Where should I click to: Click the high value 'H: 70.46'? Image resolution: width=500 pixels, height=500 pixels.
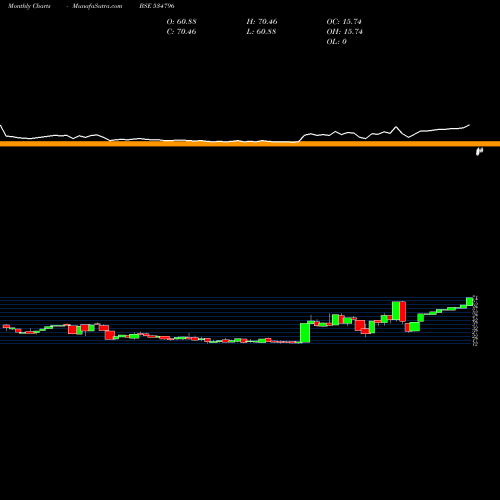(262, 22)
